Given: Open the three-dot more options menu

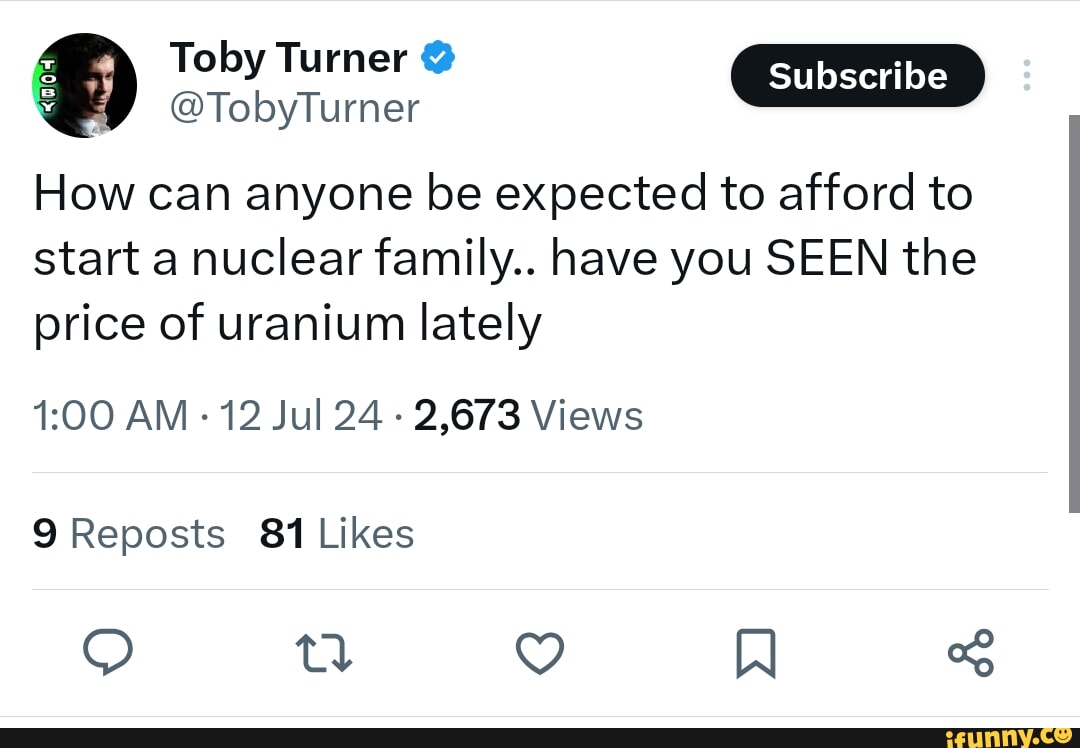Looking at the screenshot, I should coord(1027,76).
